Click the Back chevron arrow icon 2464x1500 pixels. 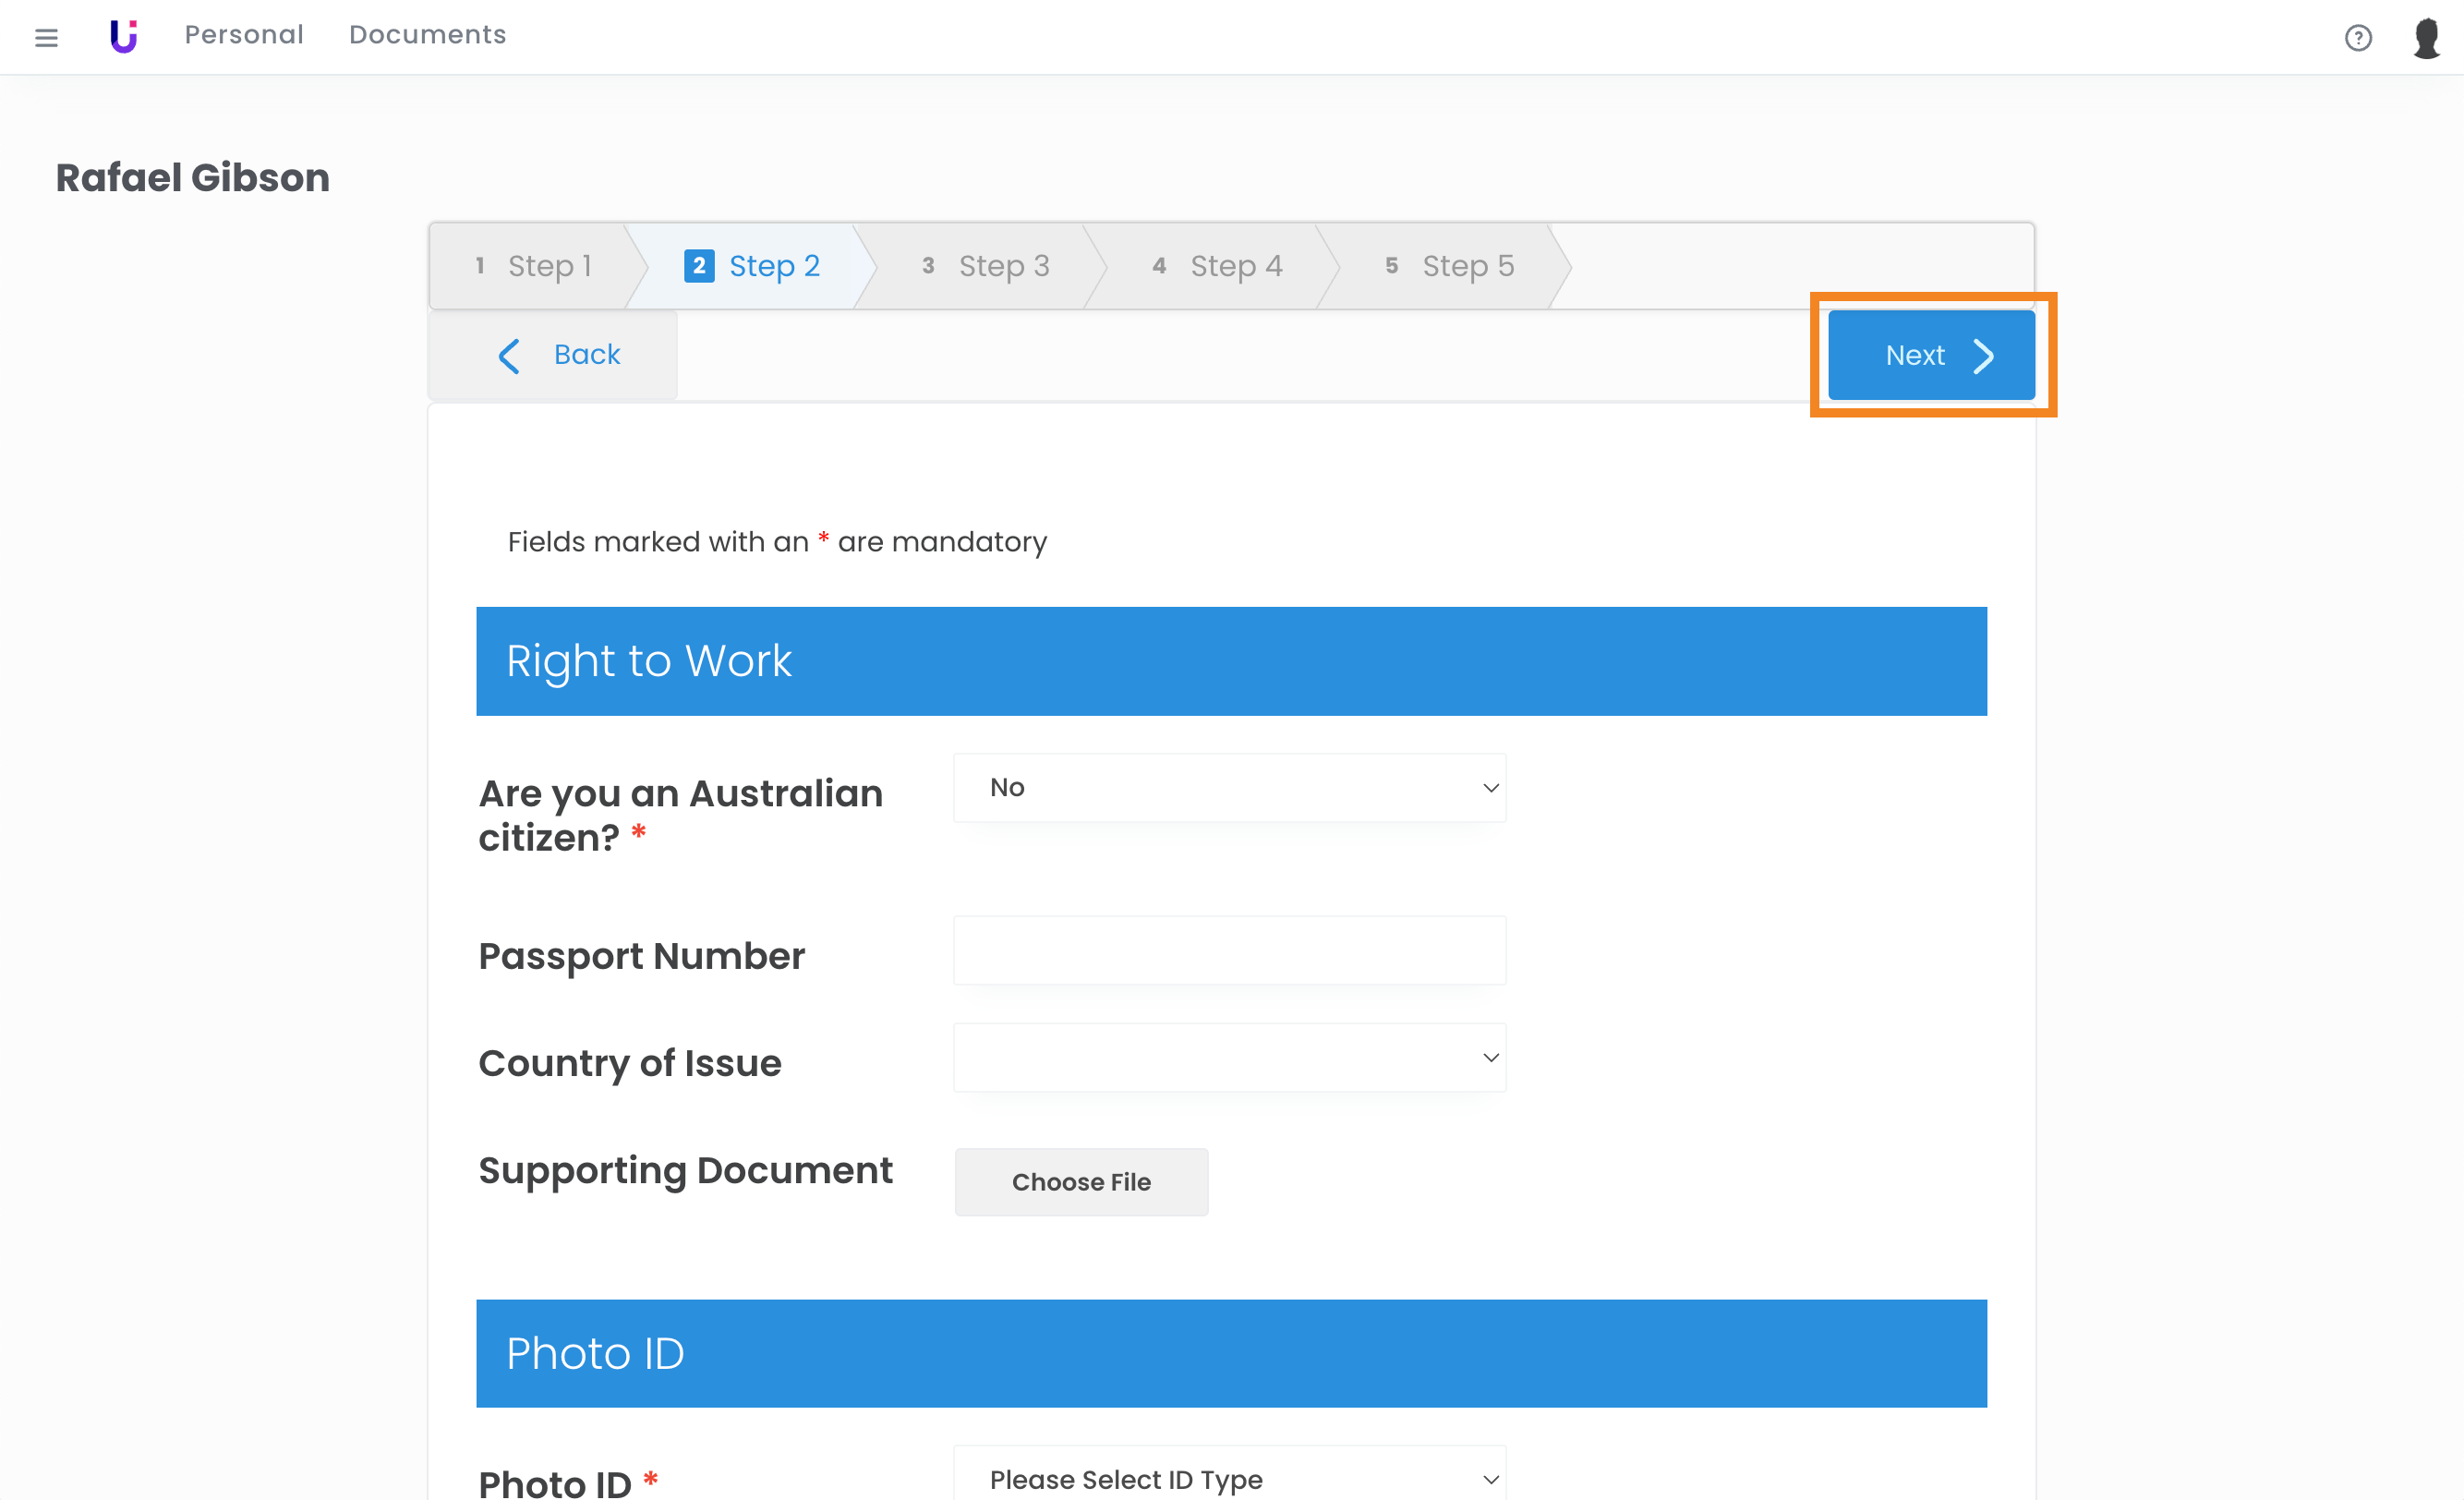click(509, 356)
